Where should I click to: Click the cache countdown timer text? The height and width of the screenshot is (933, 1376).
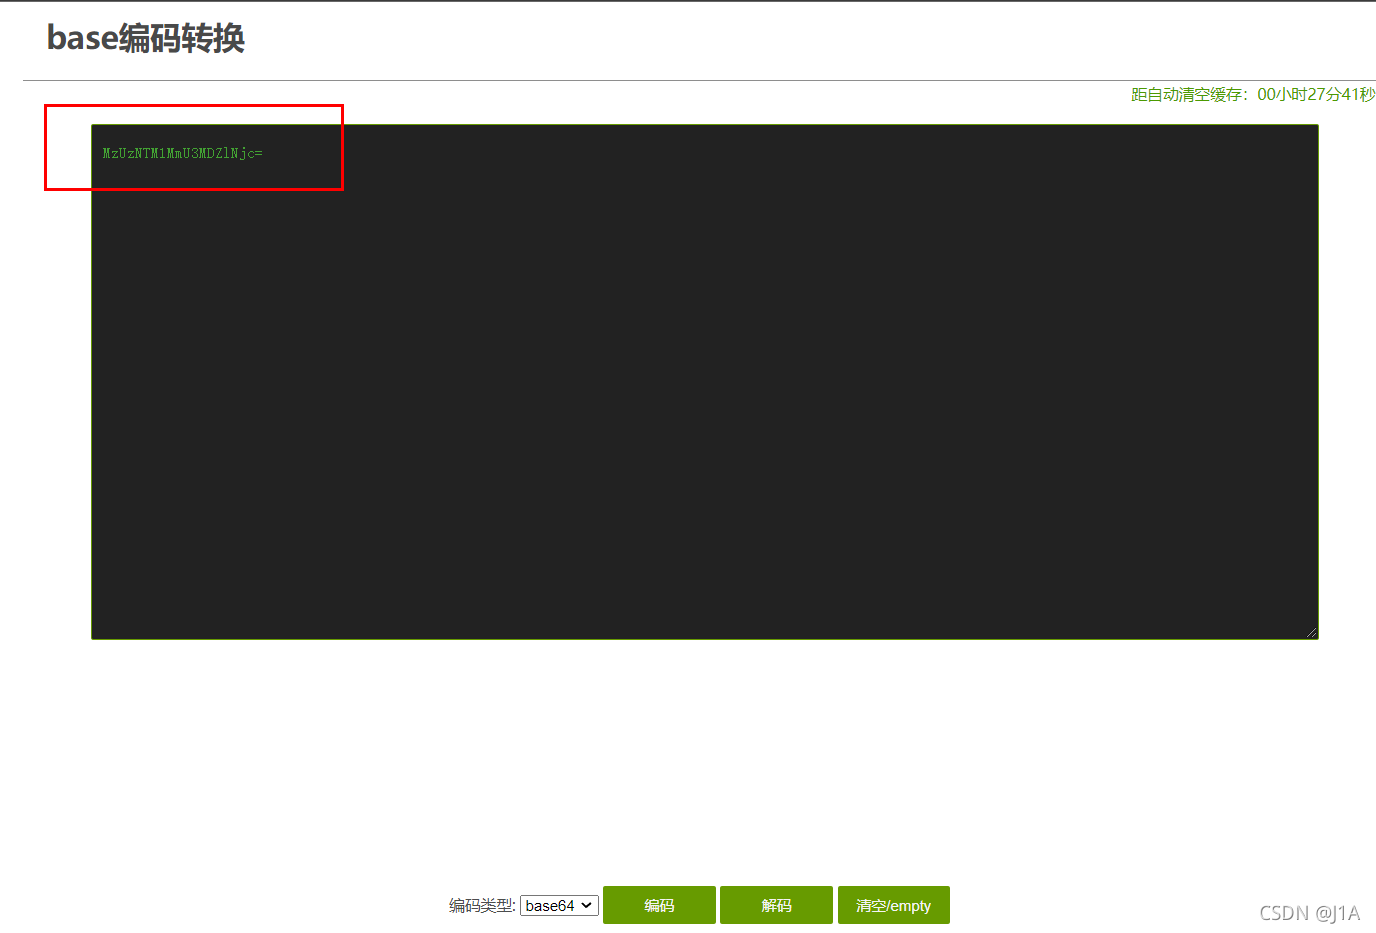coord(1253,94)
